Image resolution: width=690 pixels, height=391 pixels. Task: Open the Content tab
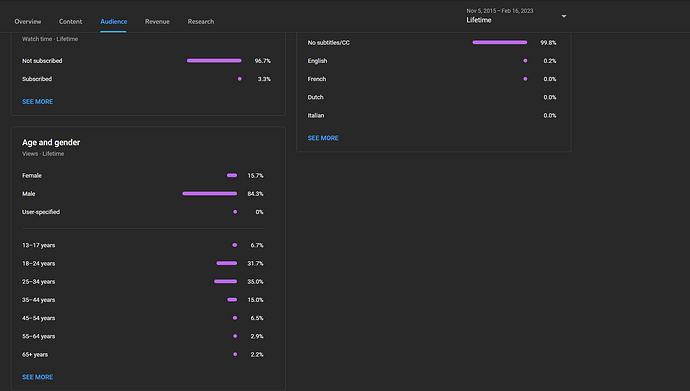click(70, 22)
